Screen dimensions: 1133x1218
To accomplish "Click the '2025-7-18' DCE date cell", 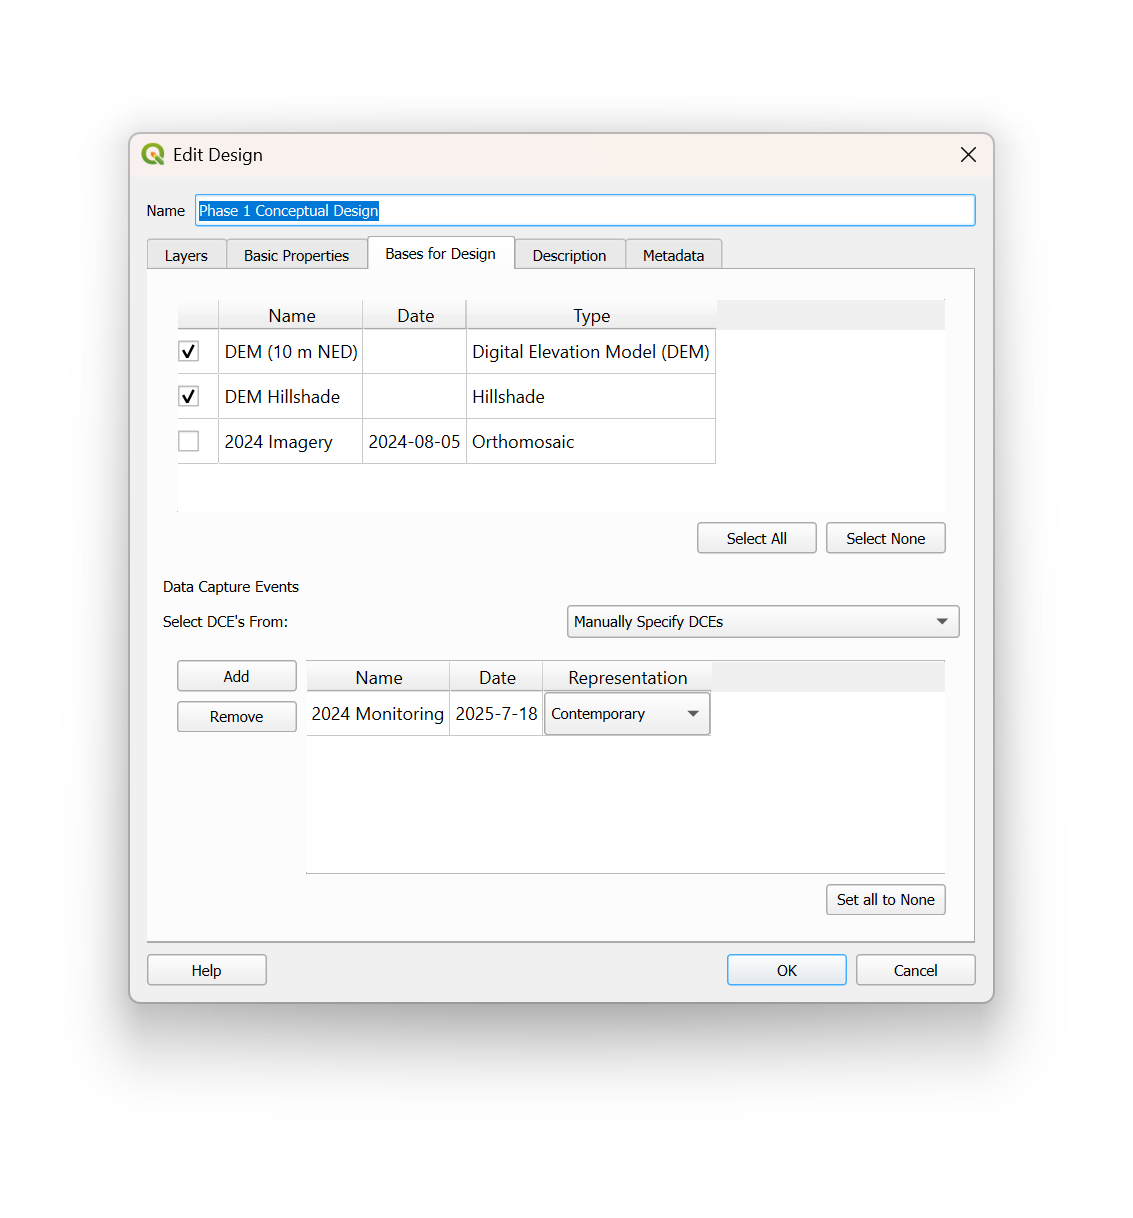I will [x=497, y=714].
